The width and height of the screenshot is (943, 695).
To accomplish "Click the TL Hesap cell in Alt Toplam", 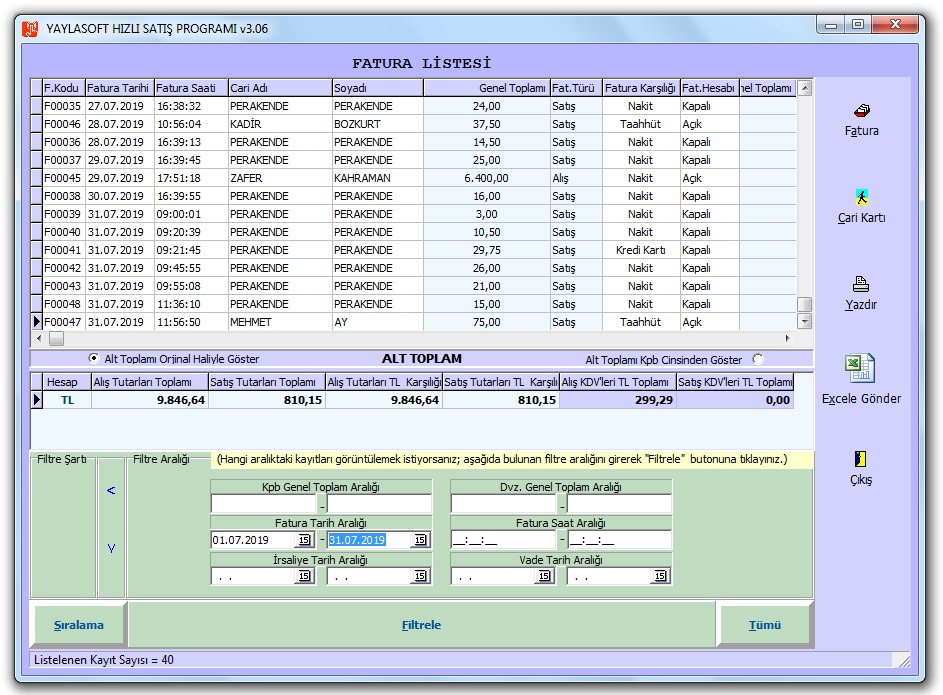I will [67, 400].
